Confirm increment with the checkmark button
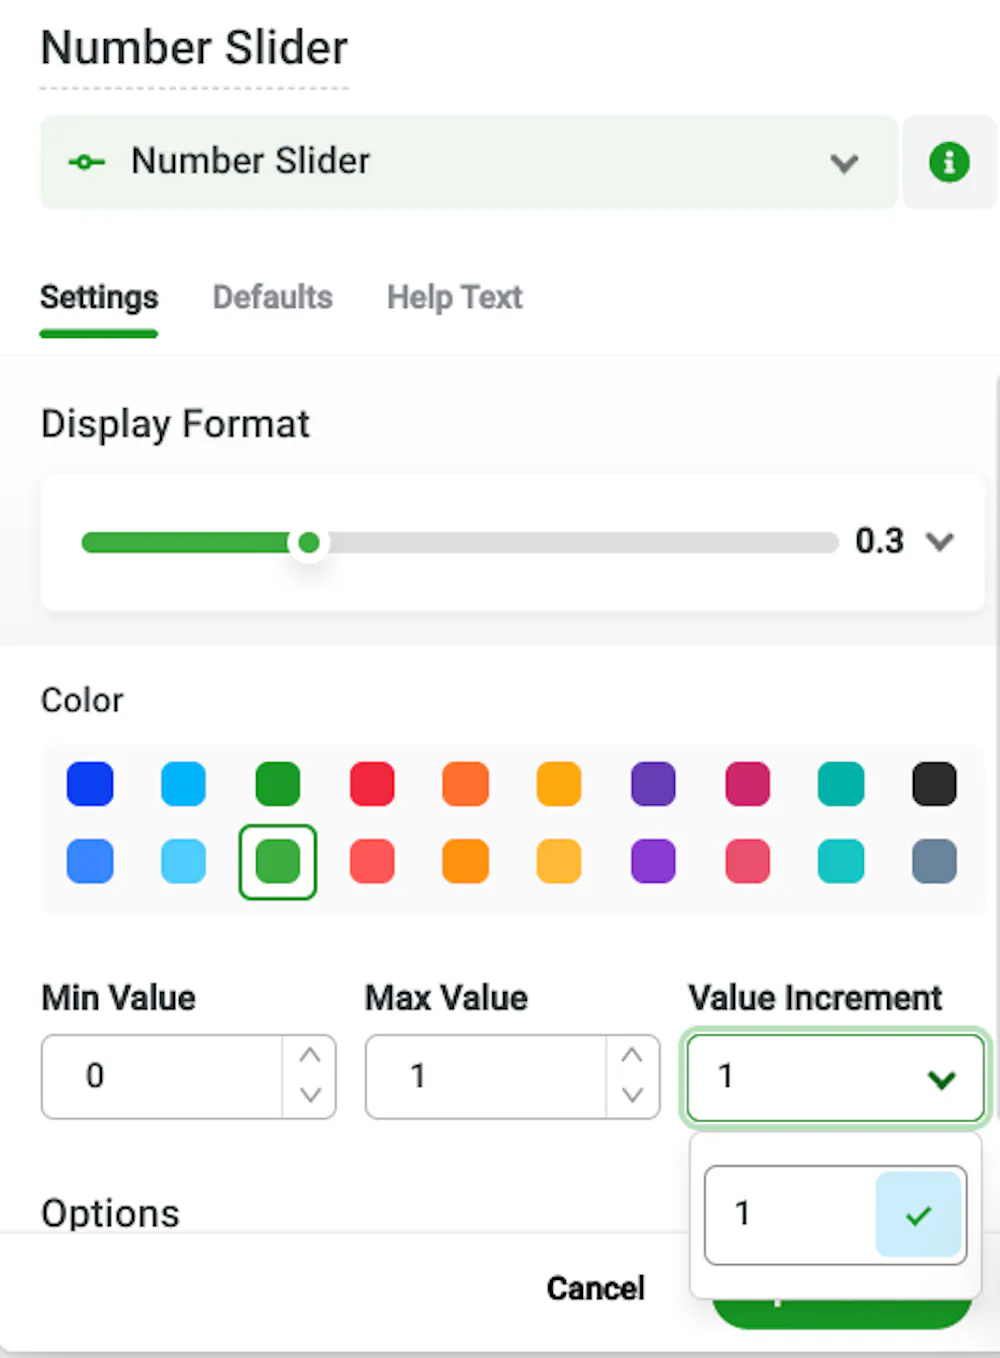Viewport: 1000px width, 1358px height. coord(918,1215)
